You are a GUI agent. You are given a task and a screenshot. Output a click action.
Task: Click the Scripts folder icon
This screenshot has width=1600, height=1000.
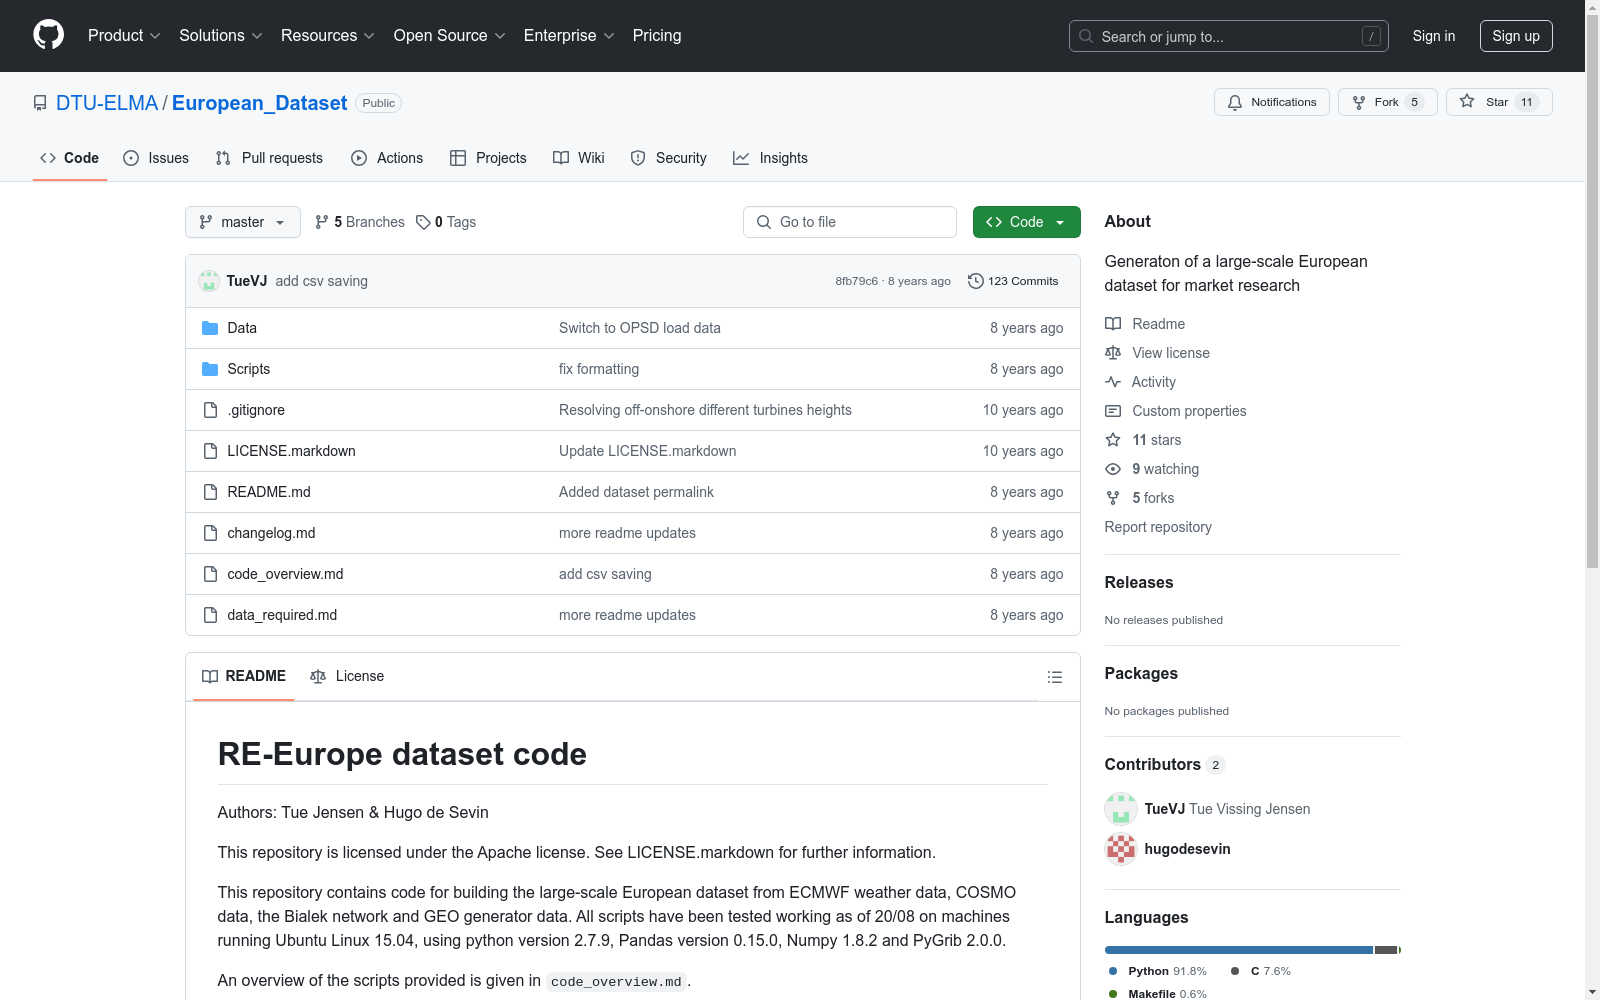(x=210, y=369)
